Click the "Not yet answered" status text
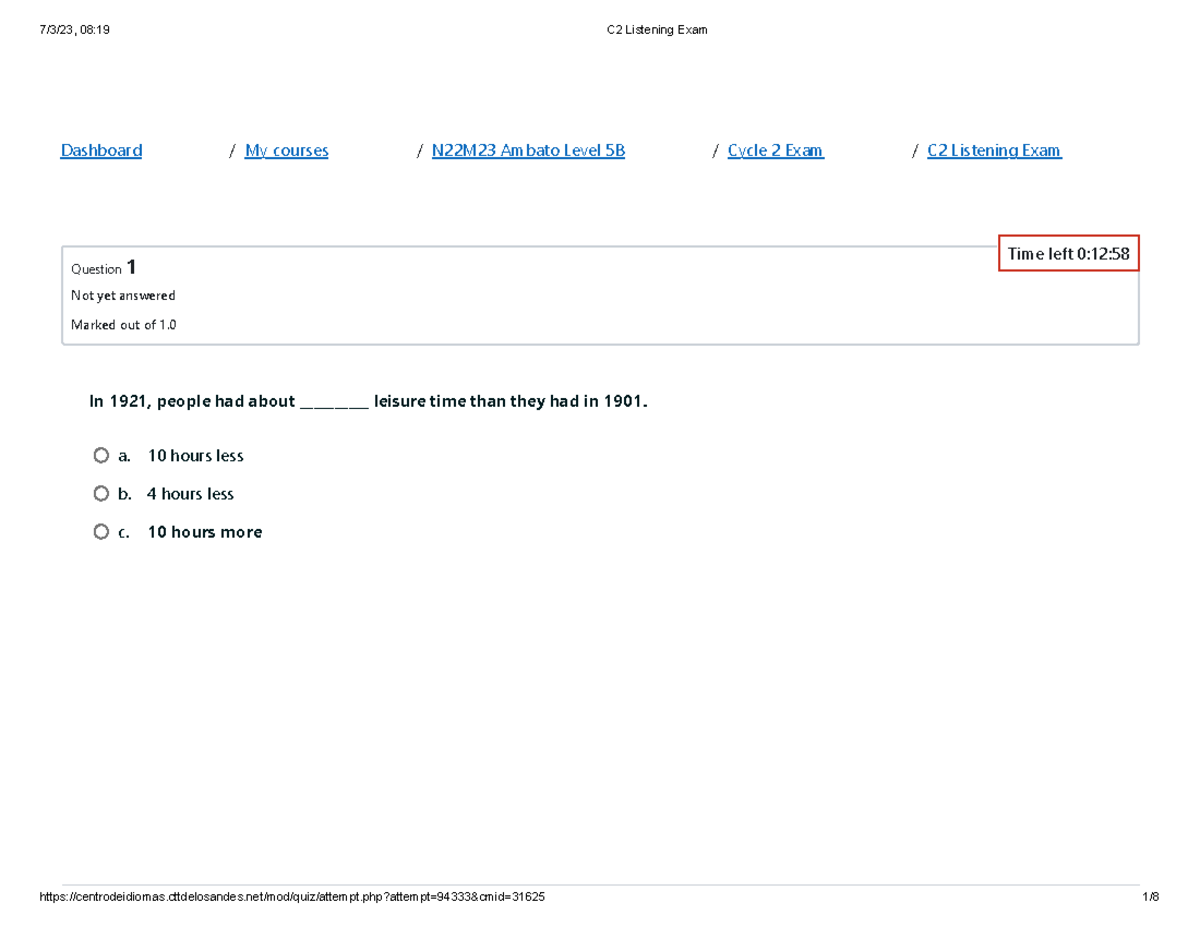1200x927 pixels. click(123, 296)
